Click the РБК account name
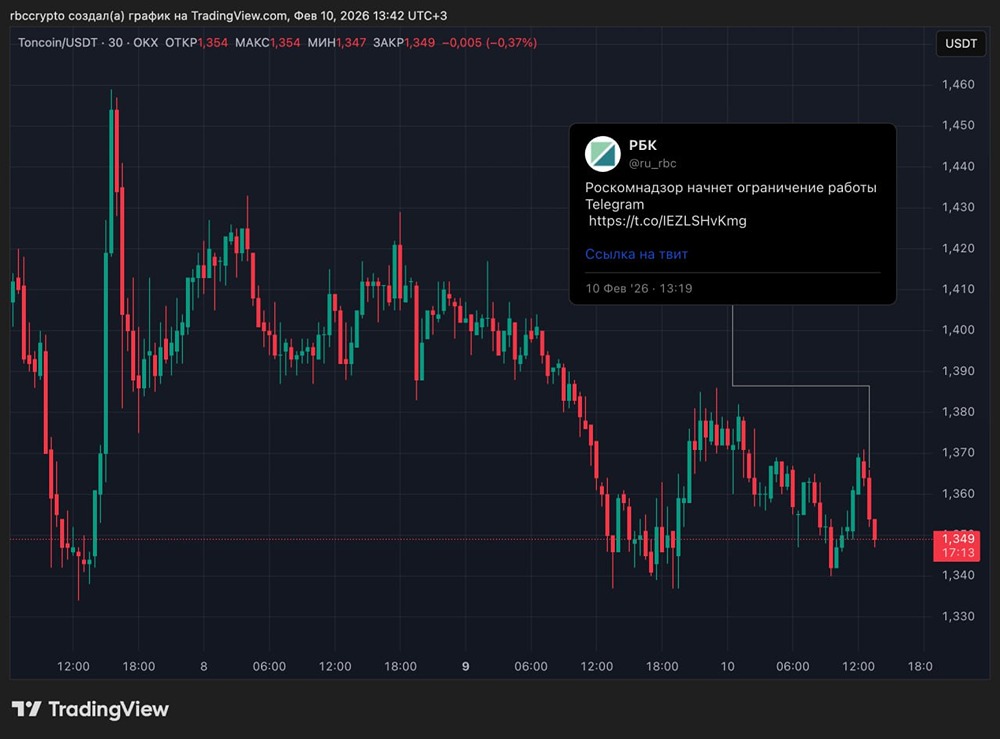The height and width of the screenshot is (739, 1000). (x=643, y=145)
